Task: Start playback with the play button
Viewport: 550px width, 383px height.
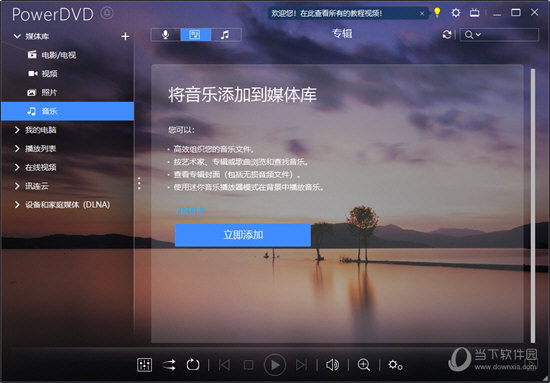Action: pos(275,365)
